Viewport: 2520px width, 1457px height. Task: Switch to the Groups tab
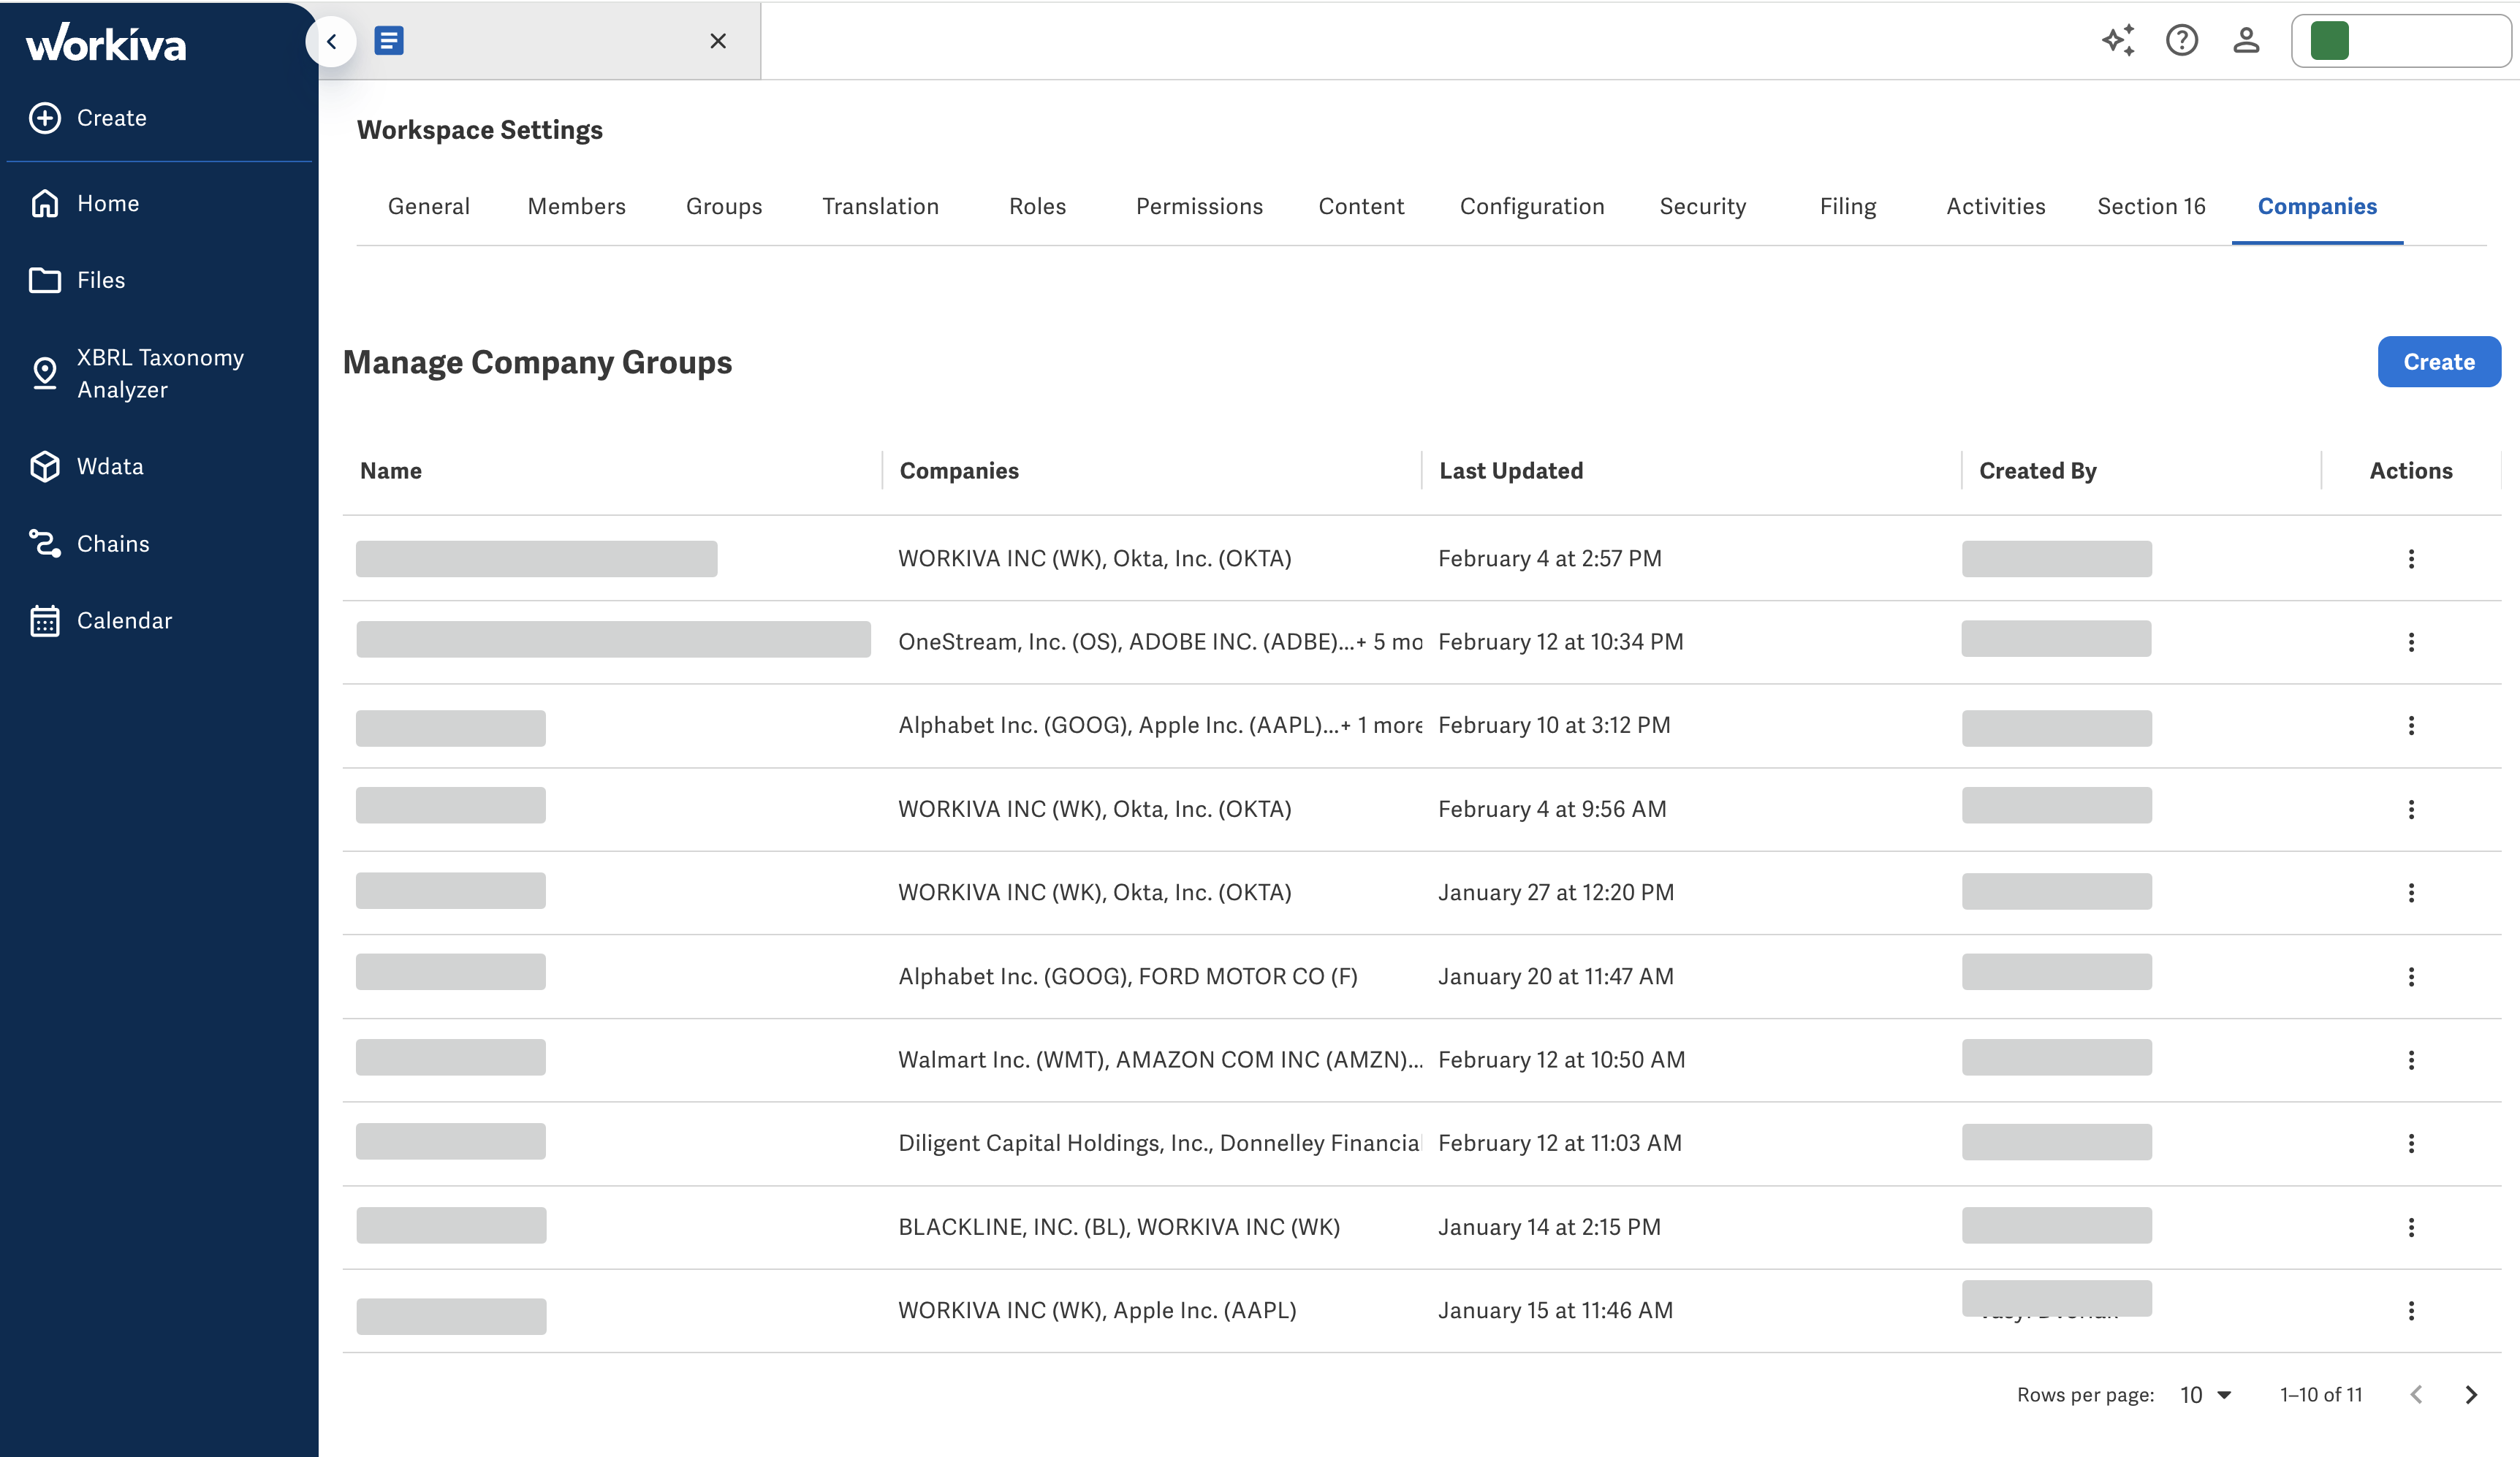pyautogui.click(x=724, y=206)
